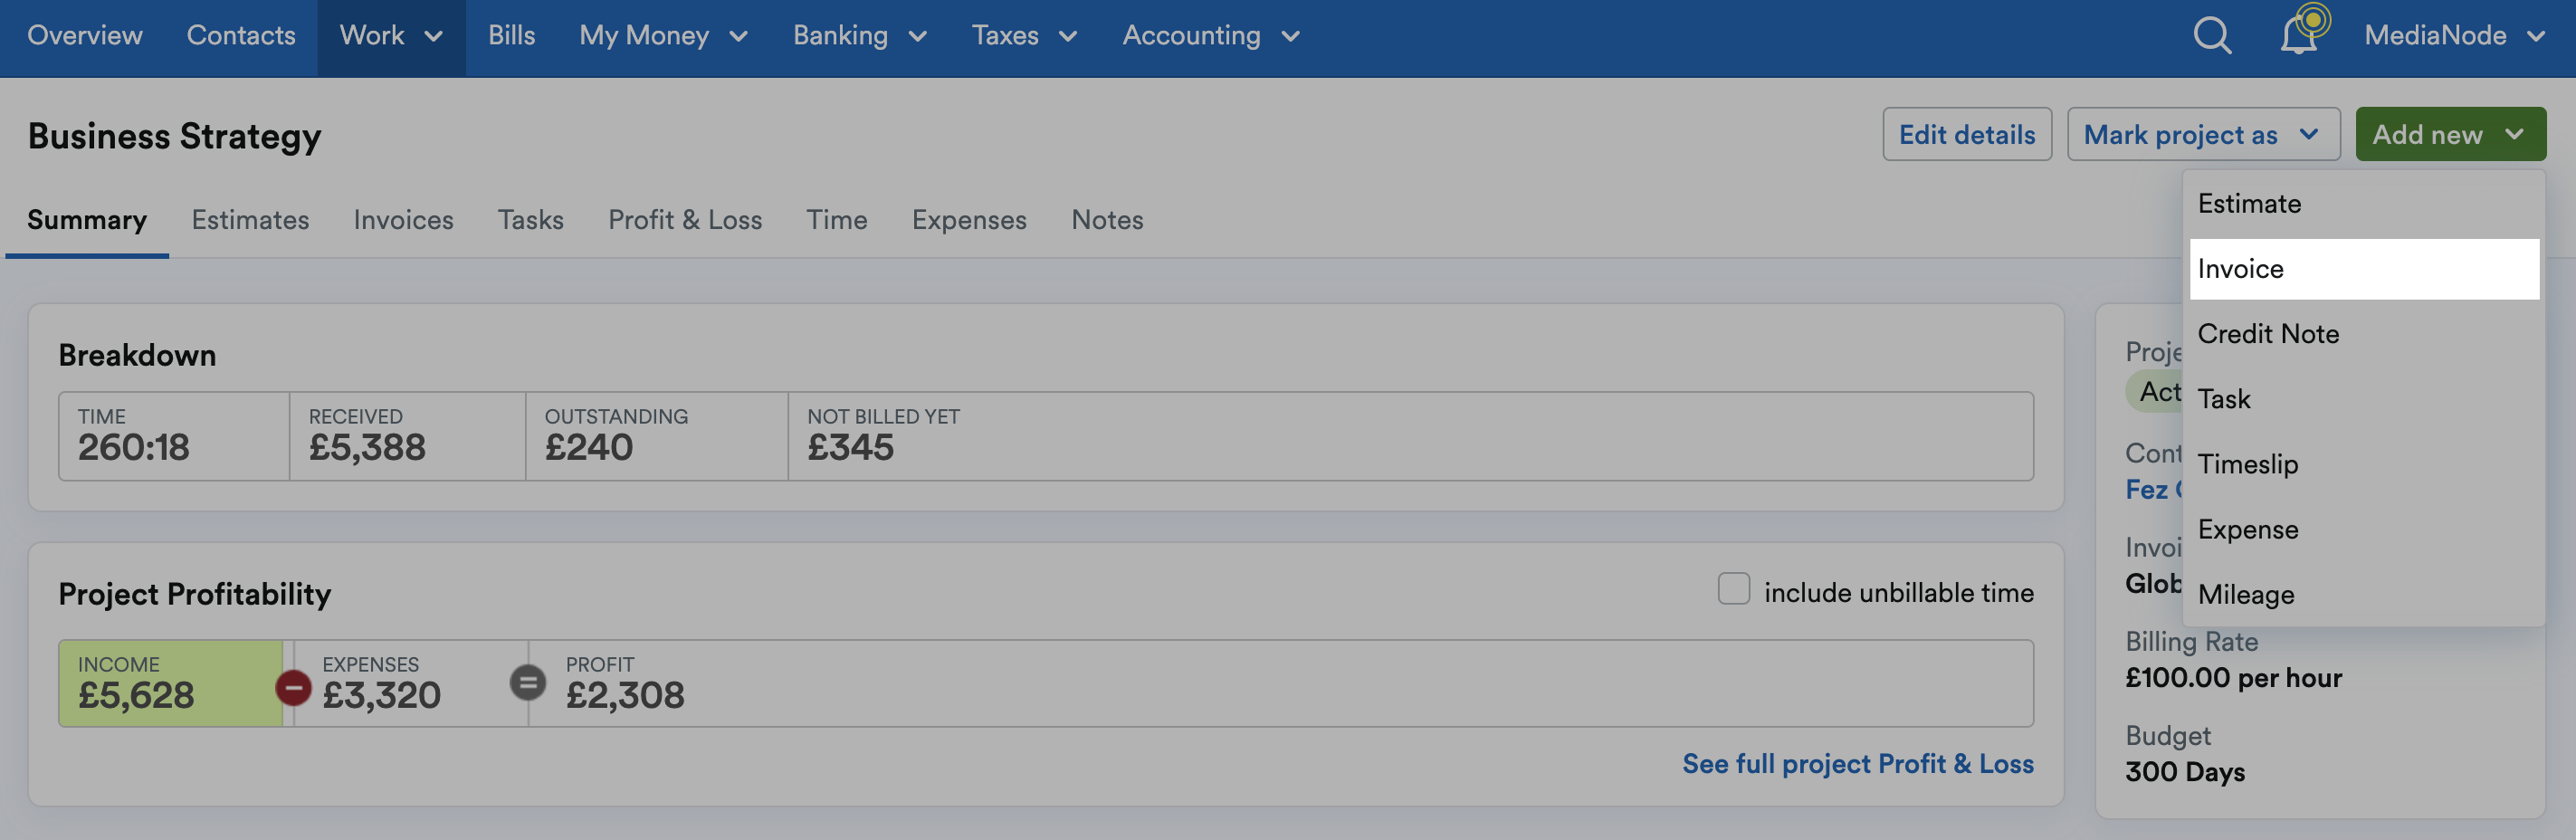The image size is (2576, 840).
Task: Switch to the Profit & Loss tab
Action: (x=685, y=220)
